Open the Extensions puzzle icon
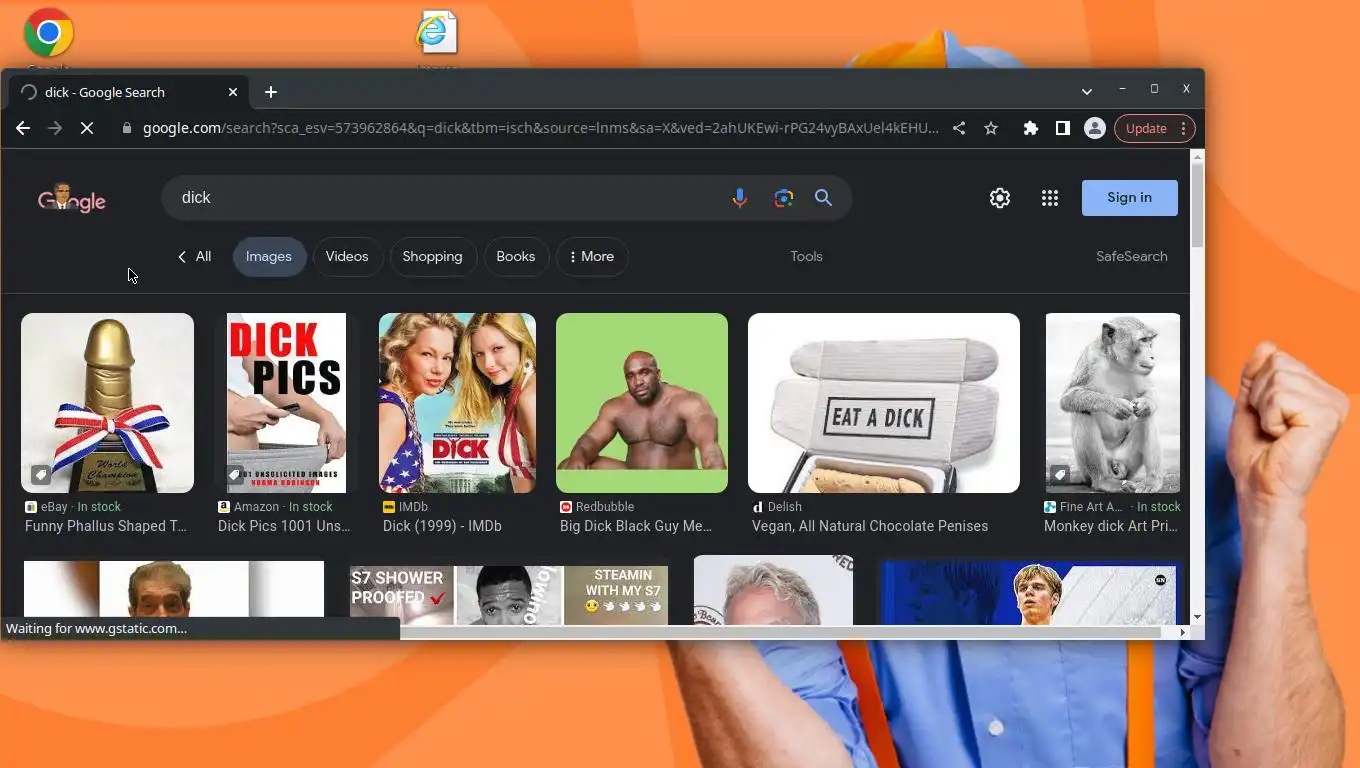The image size is (1360, 768). [x=1031, y=128]
